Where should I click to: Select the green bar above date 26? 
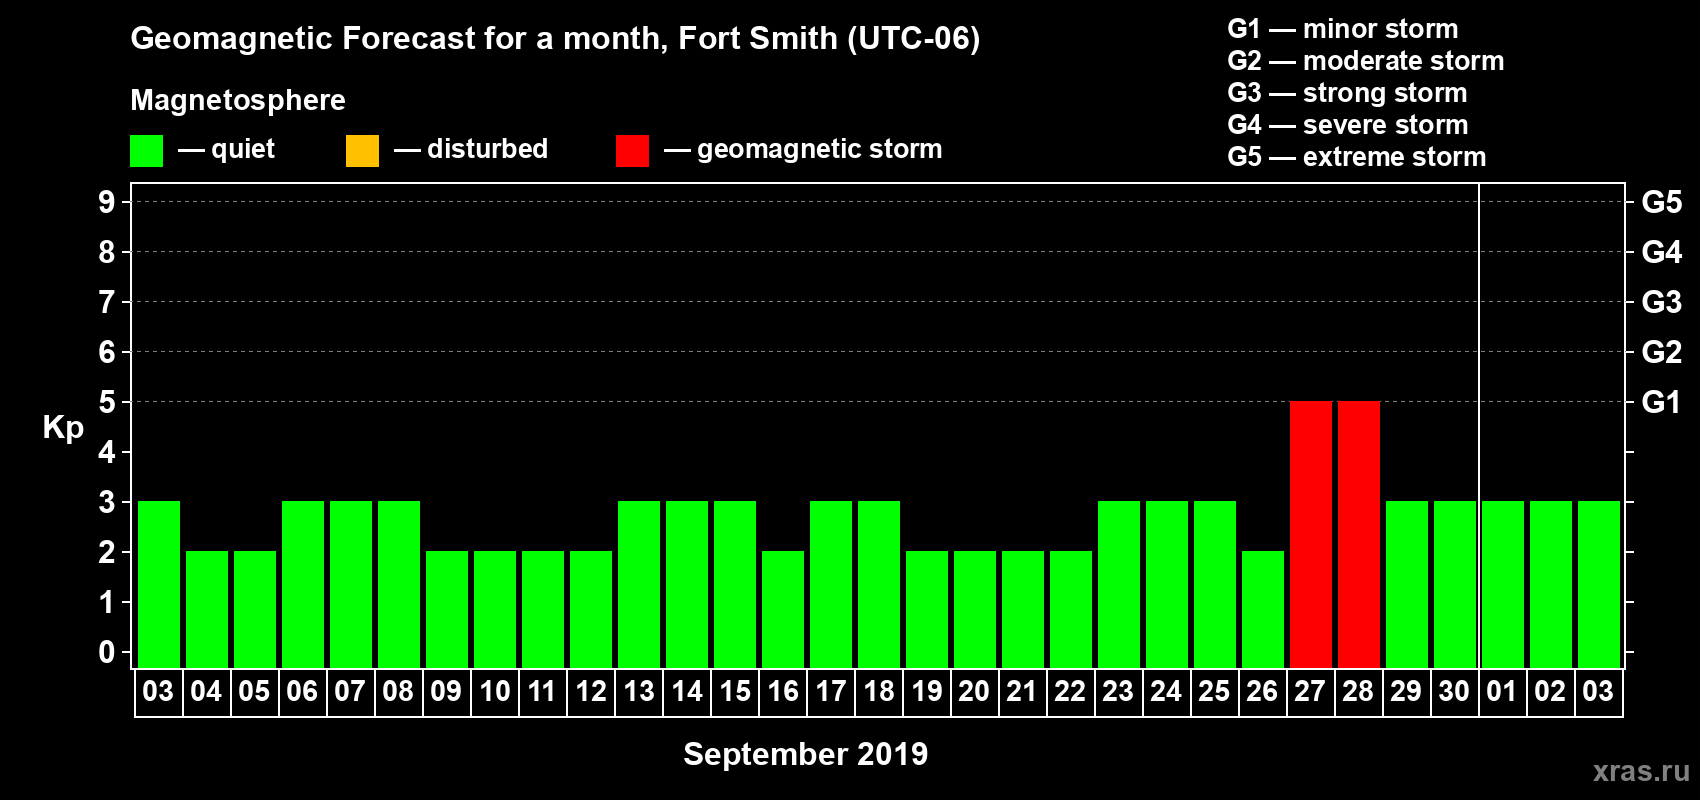pos(1263,609)
